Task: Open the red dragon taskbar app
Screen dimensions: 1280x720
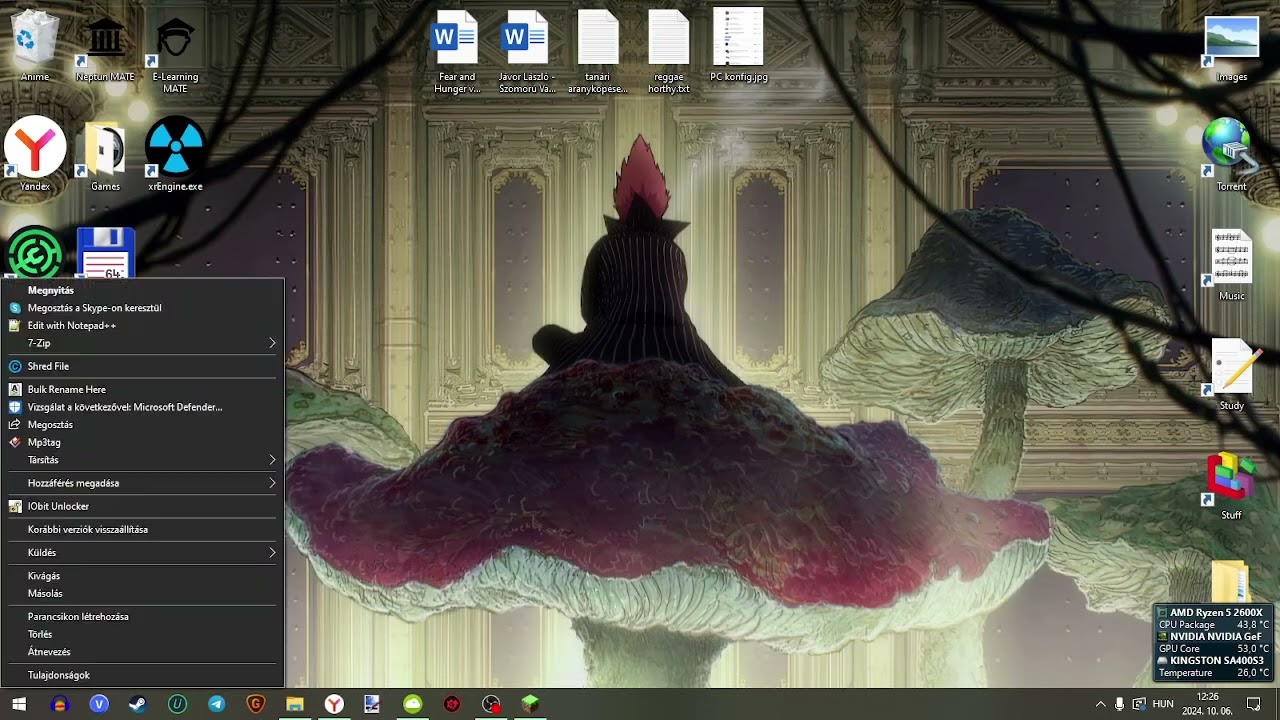Action: coord(452,704)
